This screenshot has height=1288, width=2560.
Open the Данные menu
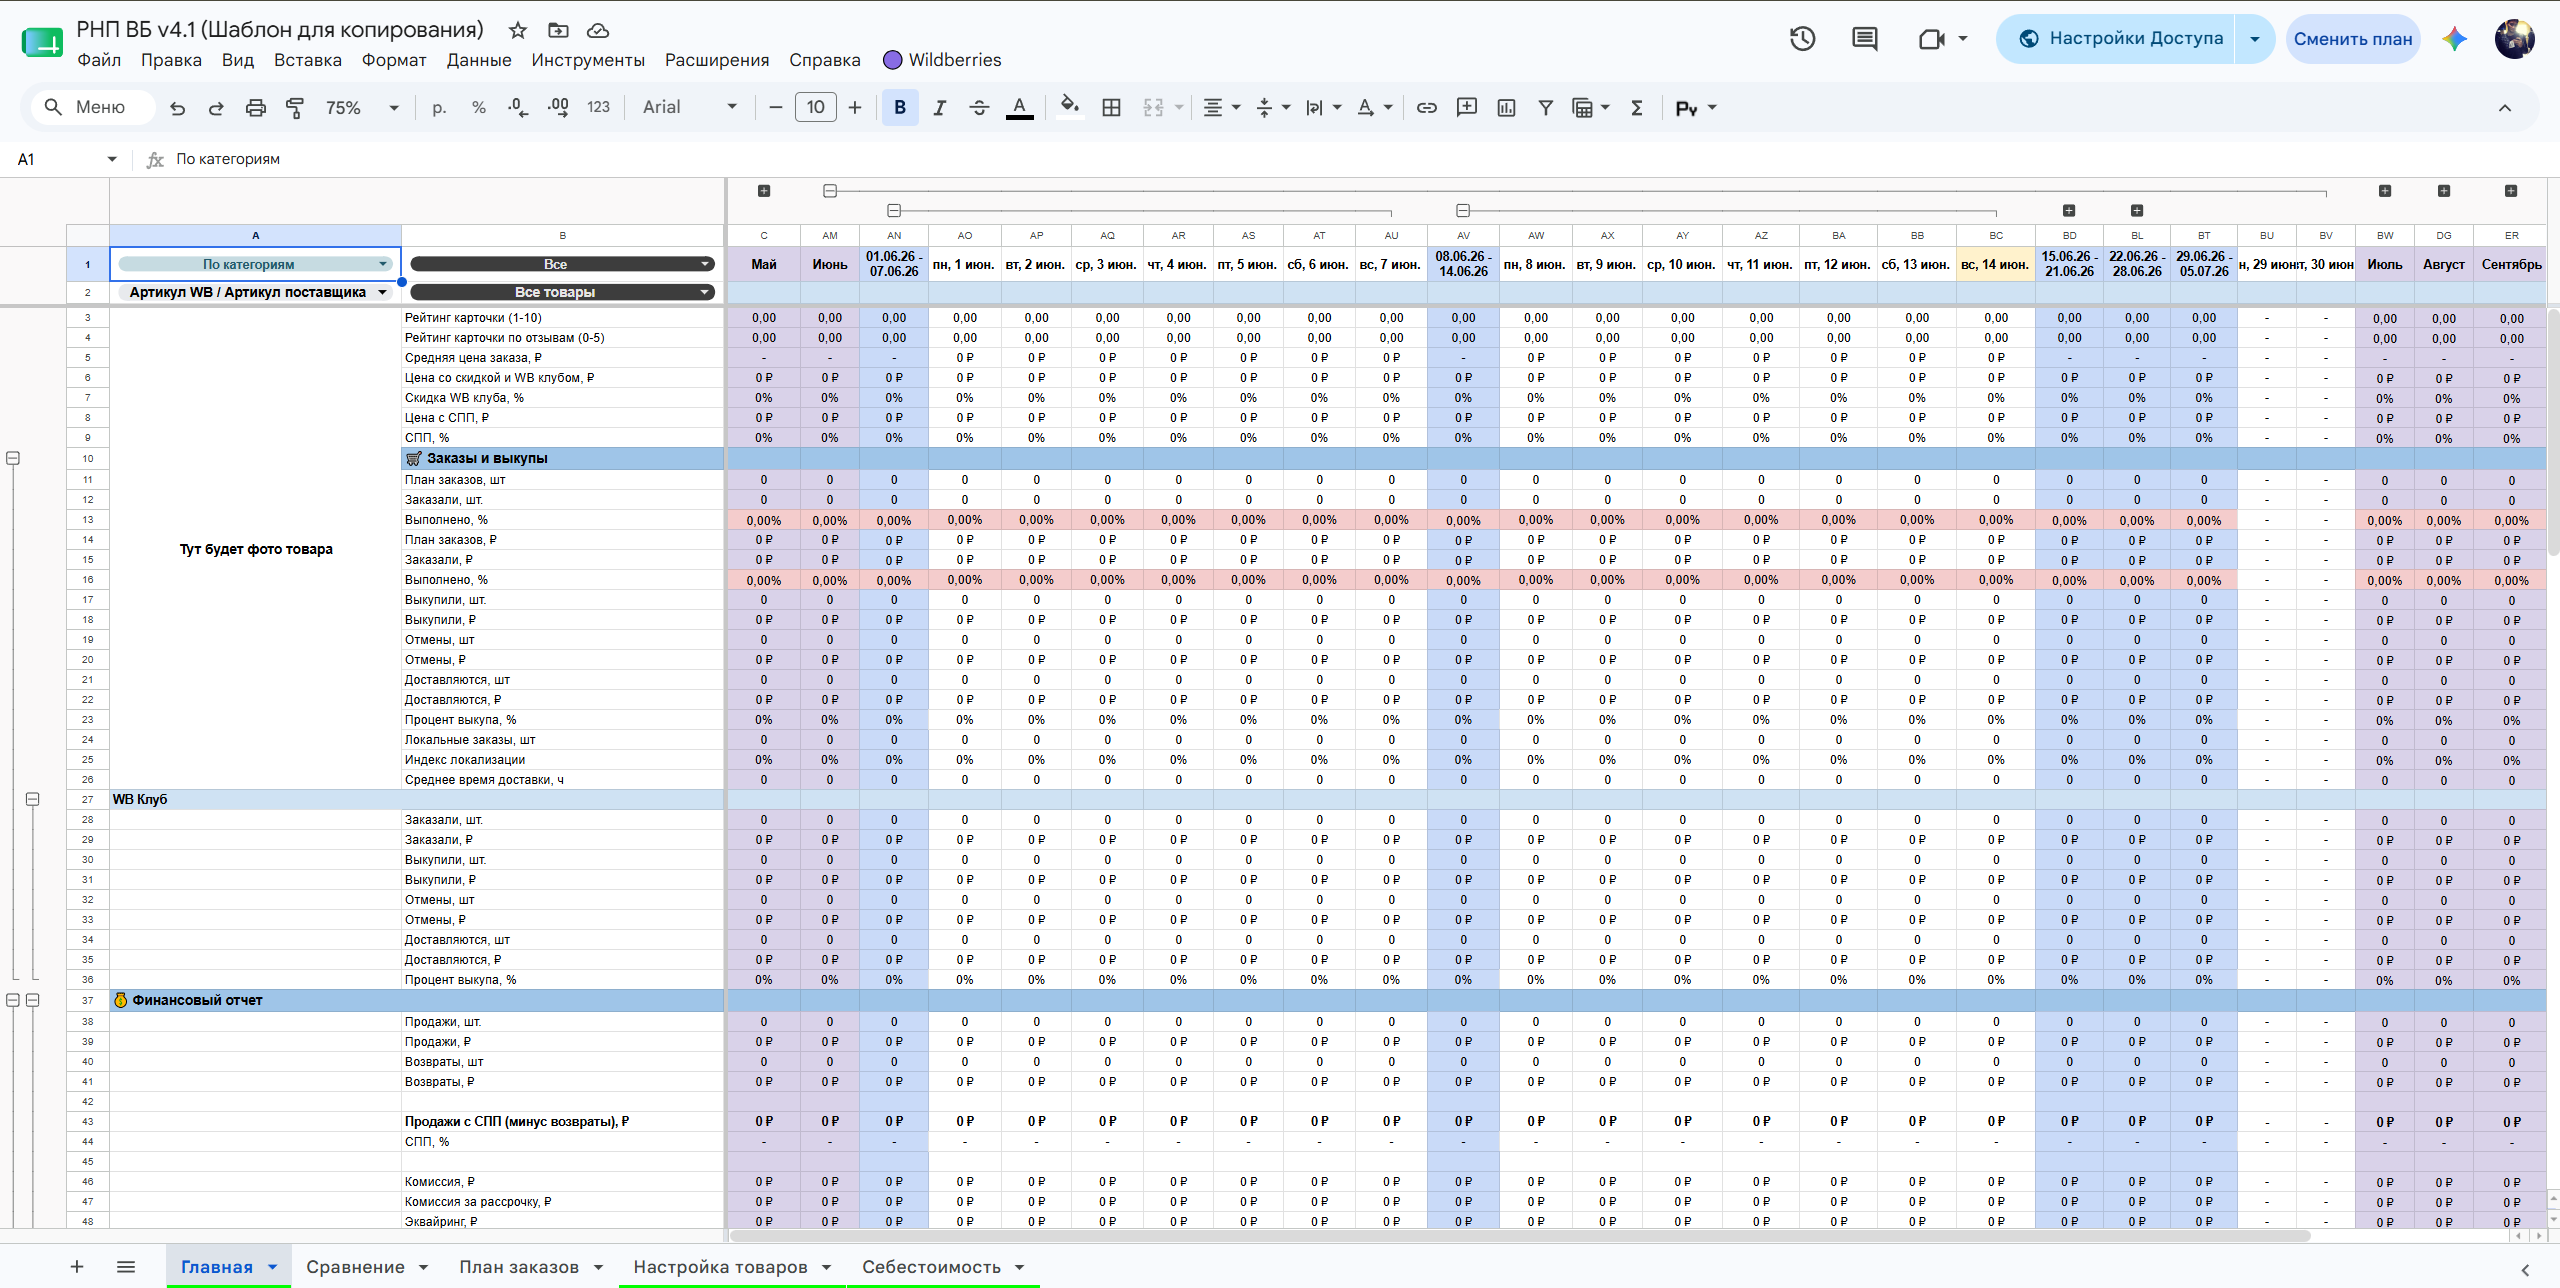coord(479,60)
